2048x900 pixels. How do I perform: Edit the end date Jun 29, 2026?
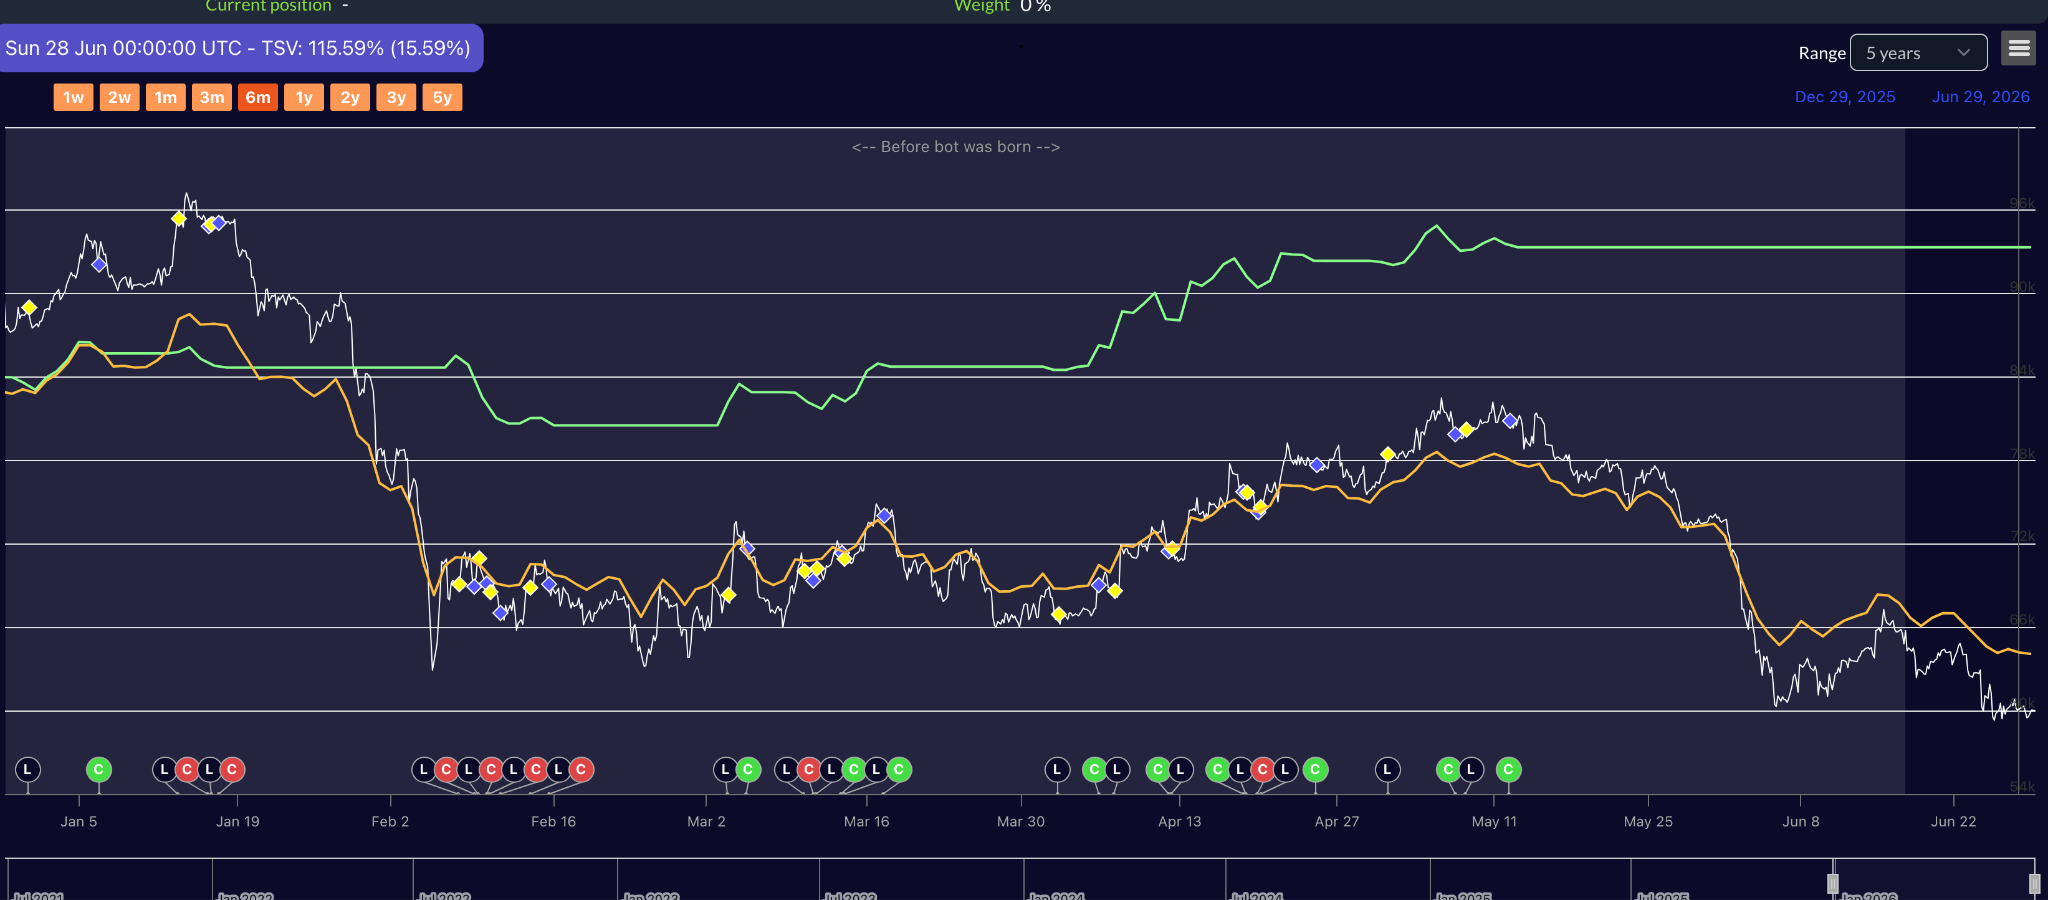(1981, 97)
